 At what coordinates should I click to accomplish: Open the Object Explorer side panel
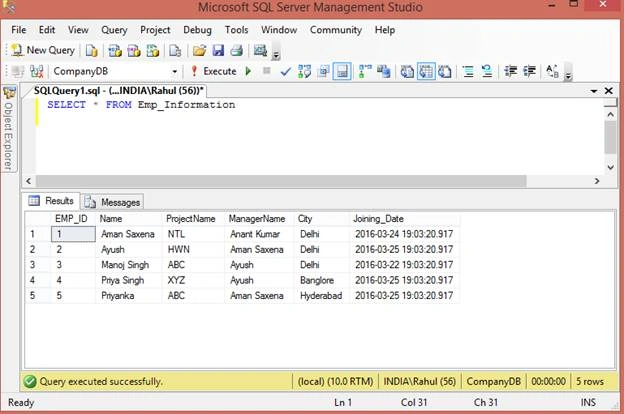coord(8,129)
